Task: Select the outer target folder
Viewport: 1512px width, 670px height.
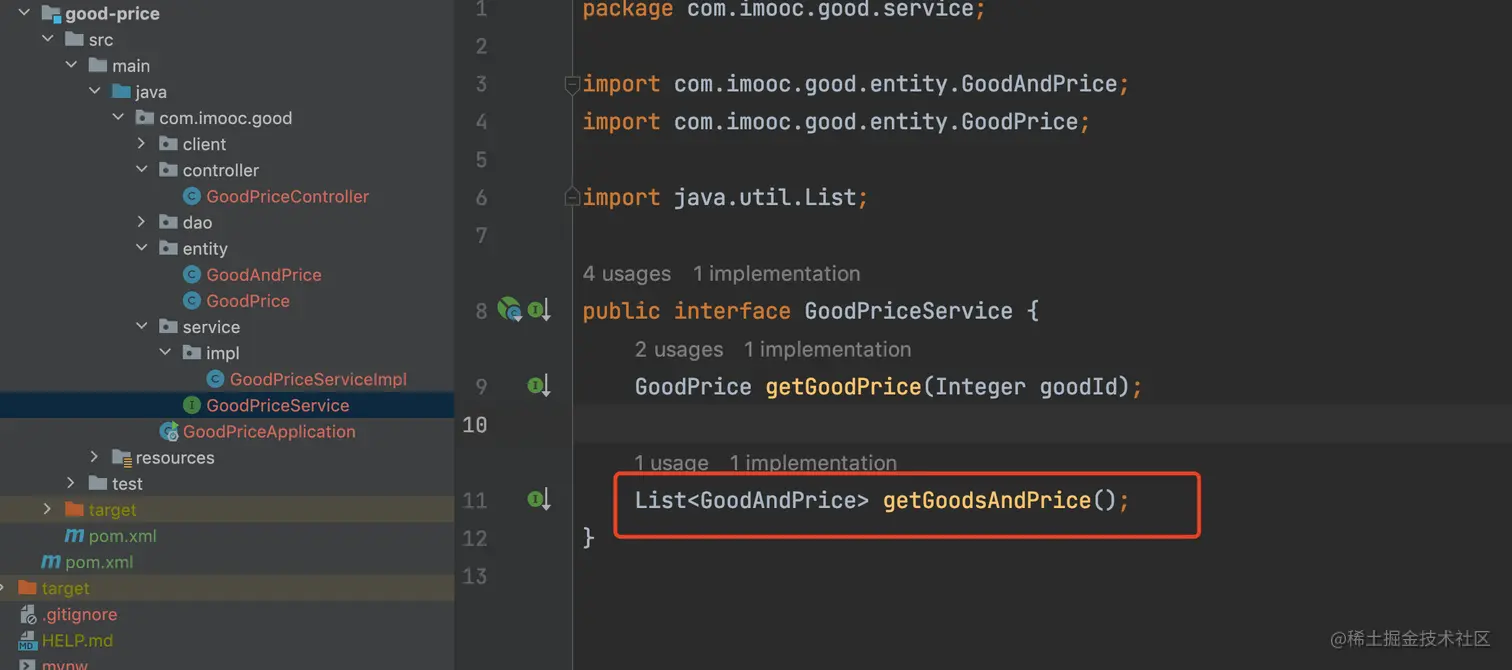Action: (65, 588)
